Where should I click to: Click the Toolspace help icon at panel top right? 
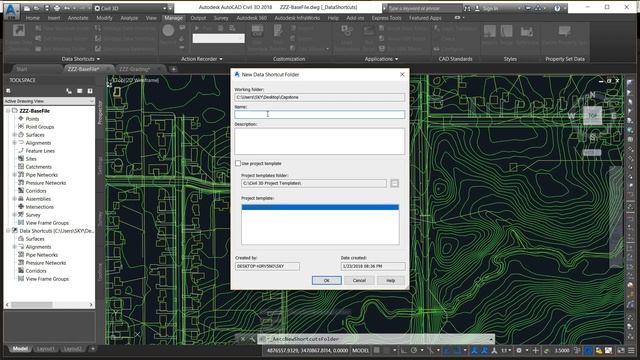(90, 91)
